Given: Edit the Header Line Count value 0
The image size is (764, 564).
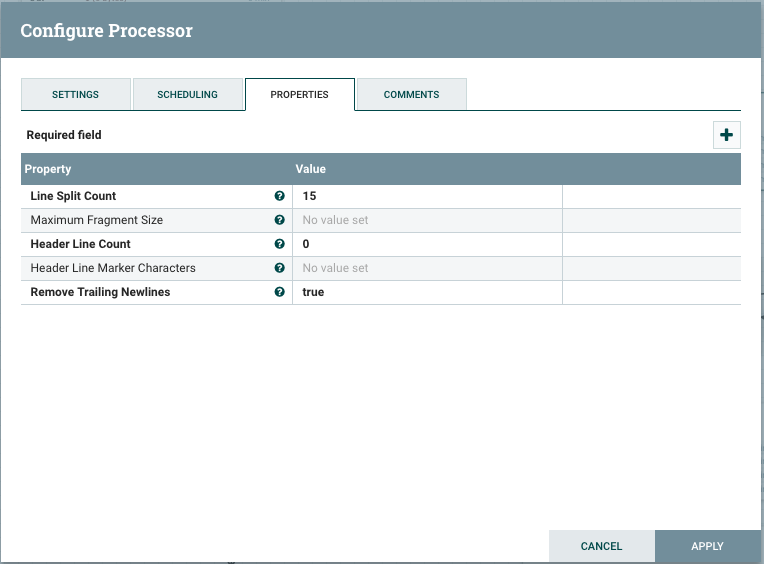Looking at the screenshot, I should (x=427, y=244).
